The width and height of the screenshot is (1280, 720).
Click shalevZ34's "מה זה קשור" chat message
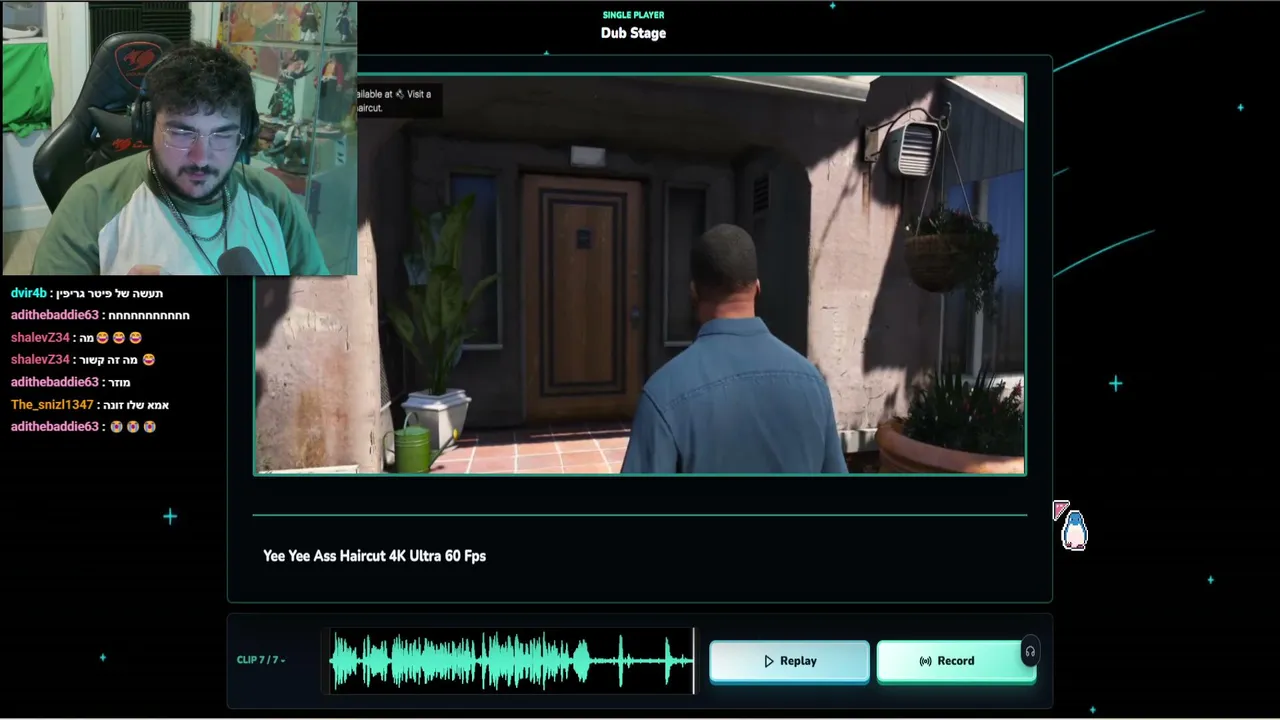(110, 360)
